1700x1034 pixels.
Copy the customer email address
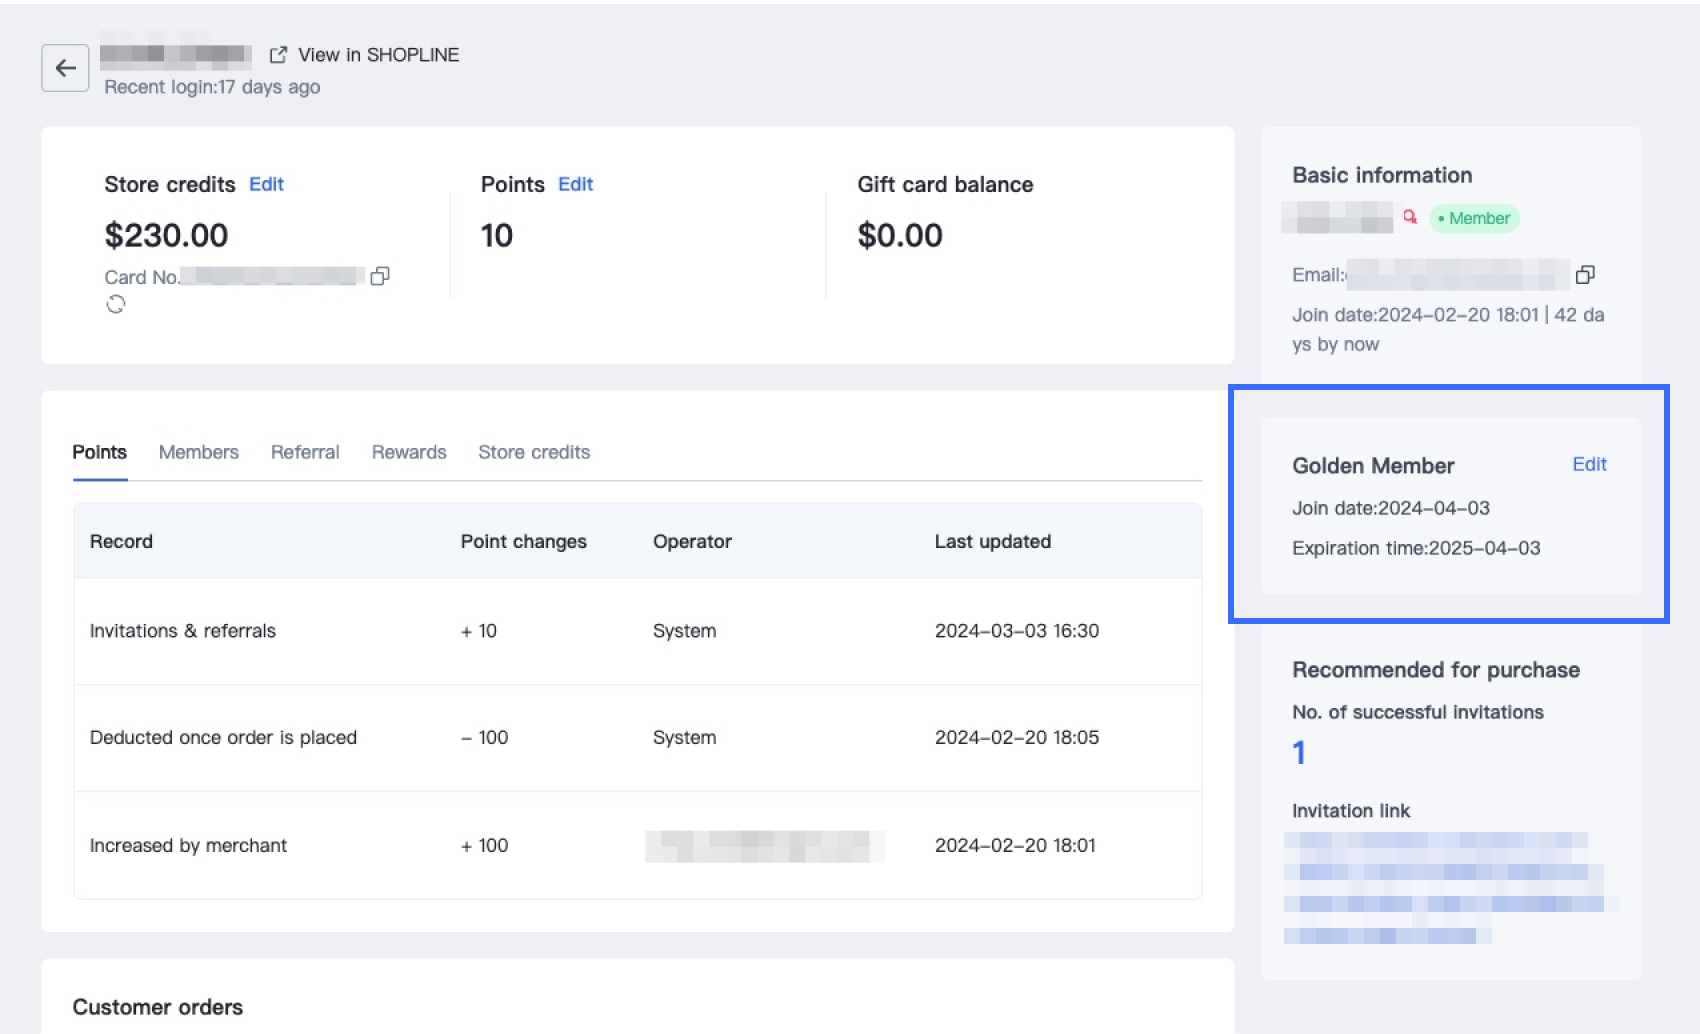point(1585,274)
